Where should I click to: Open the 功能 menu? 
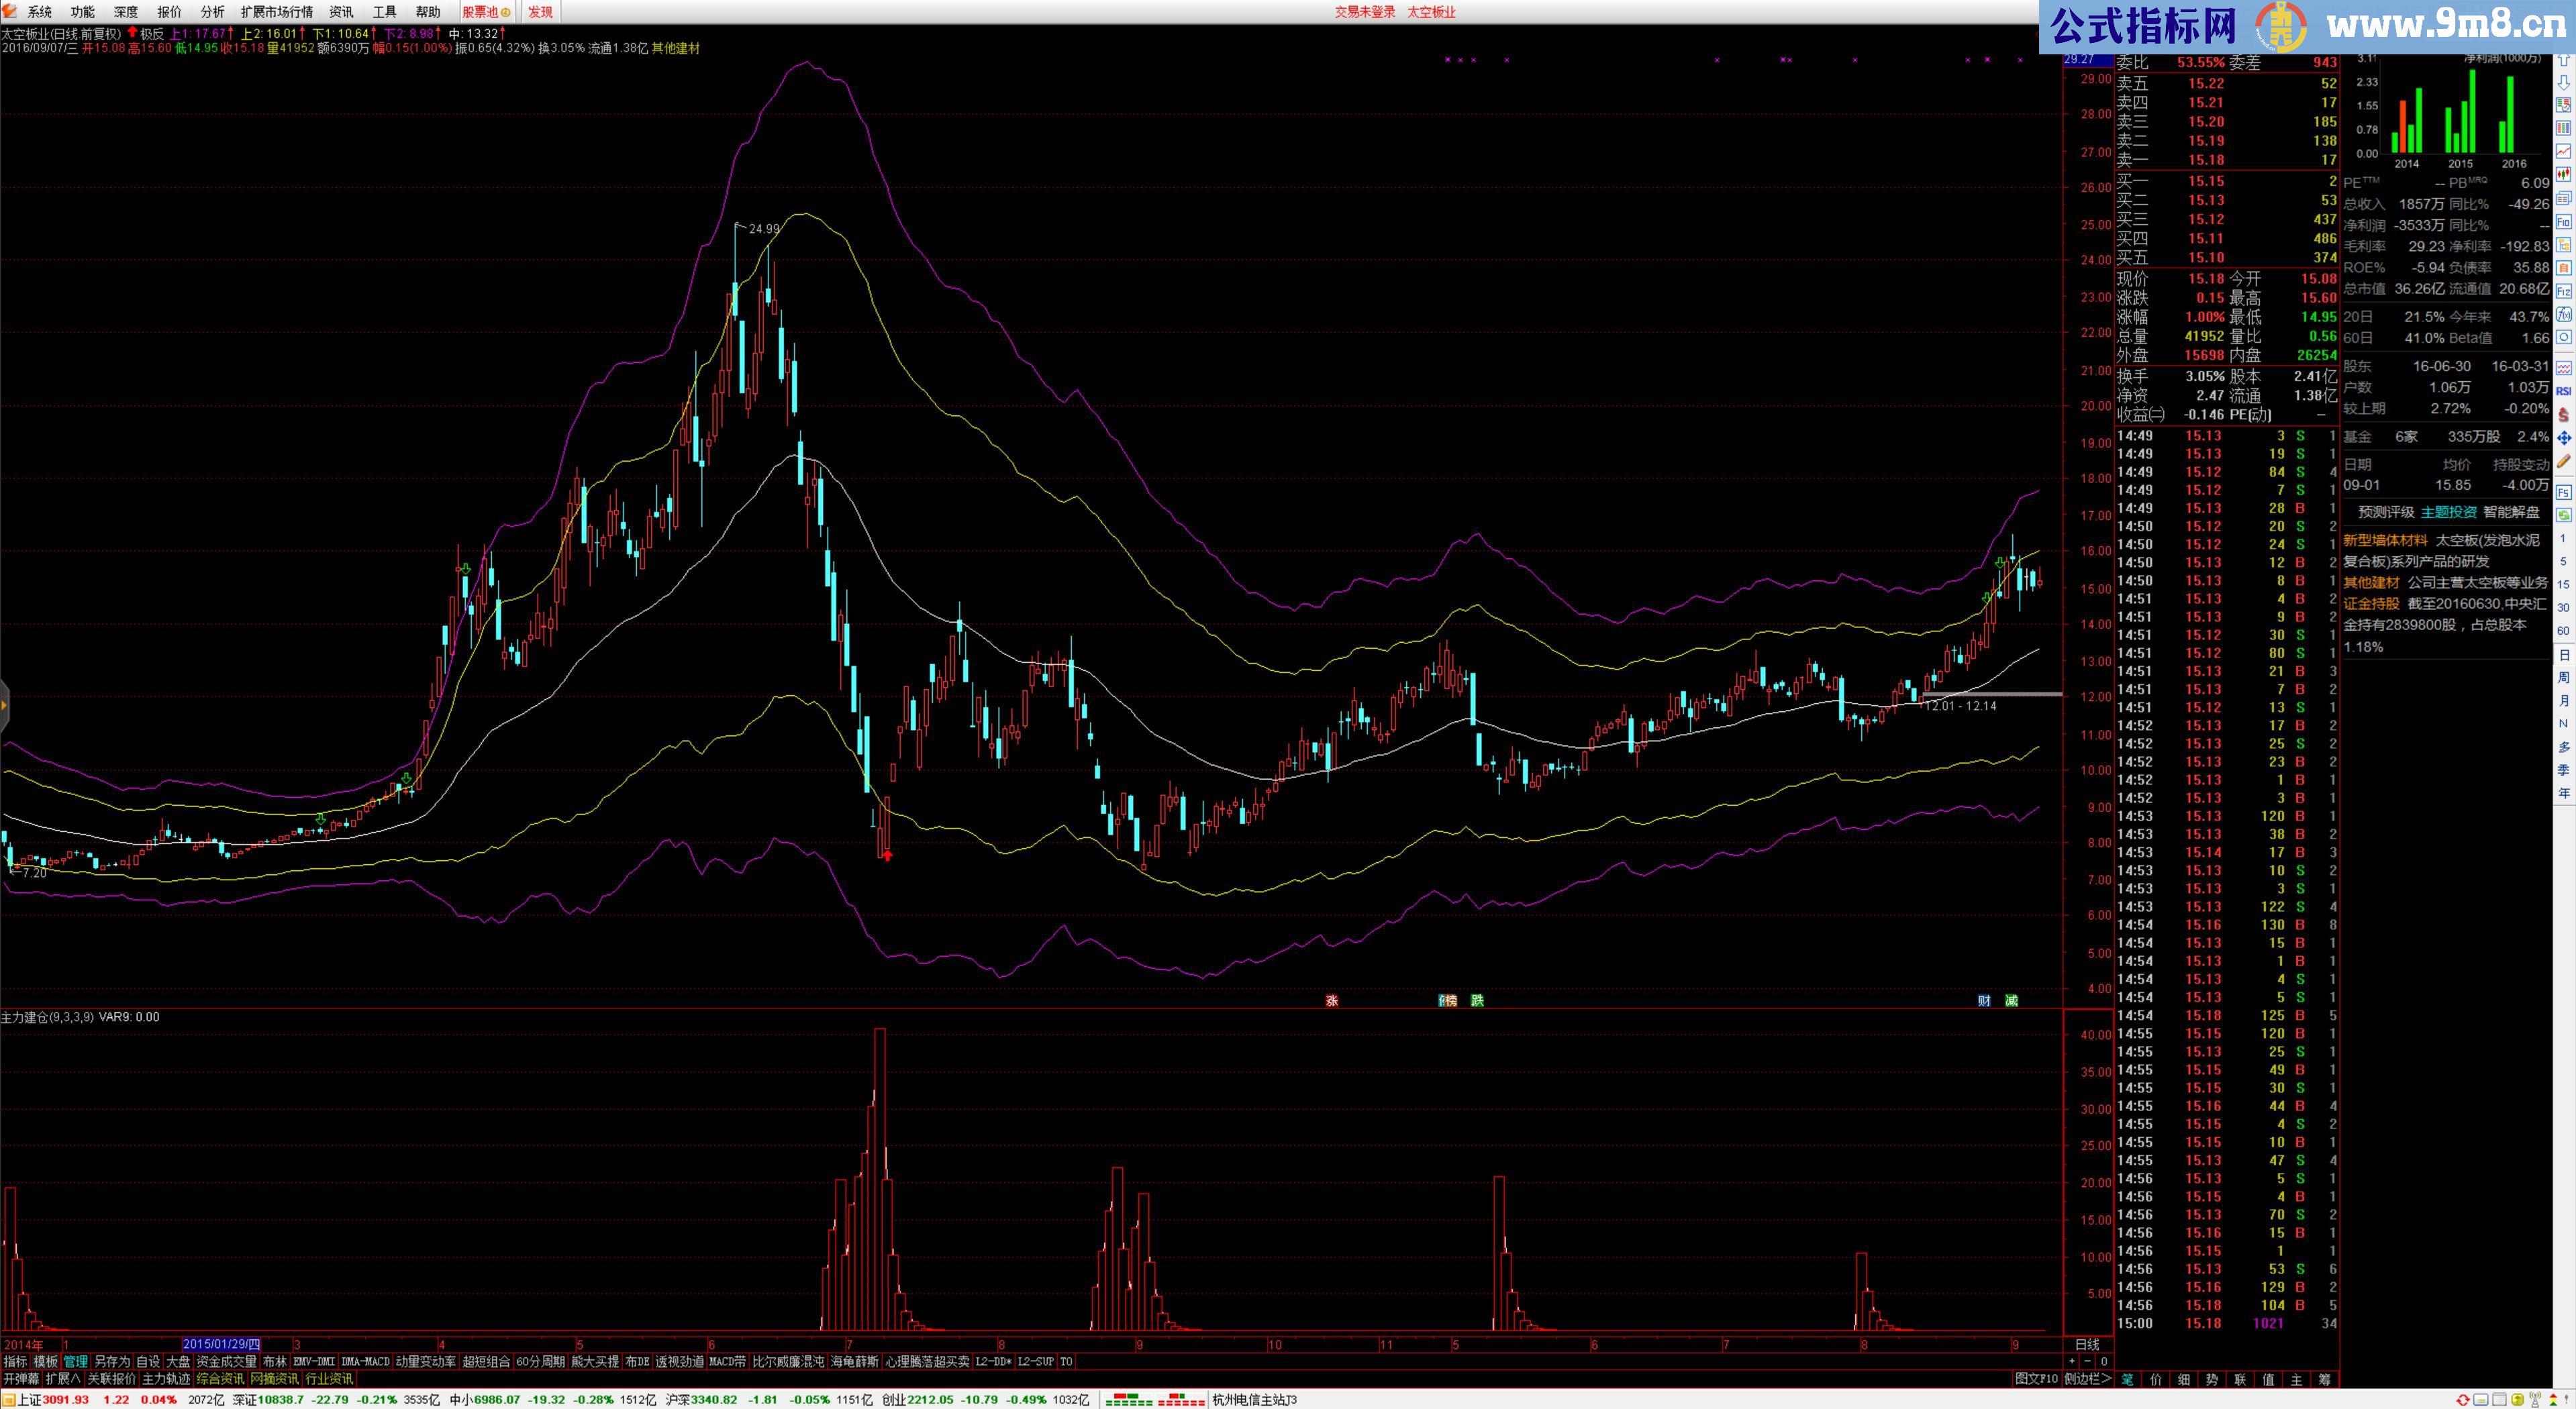coord(83,12)
